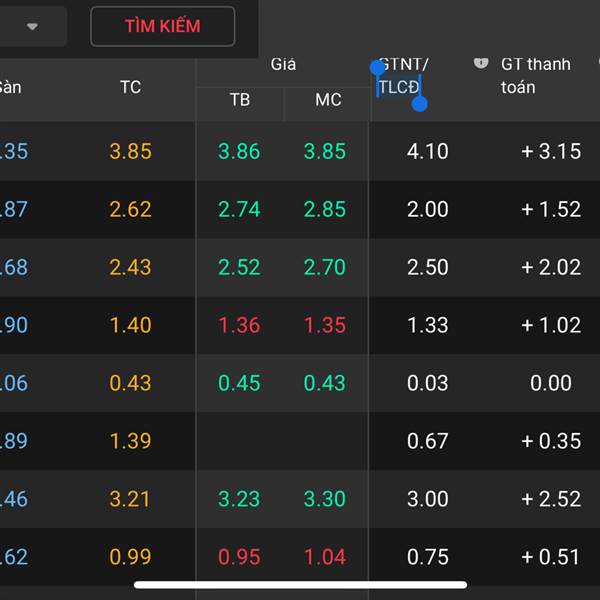Click the TC value 0.99
Viewport: 600px width, 600px height.
(130, 557)
